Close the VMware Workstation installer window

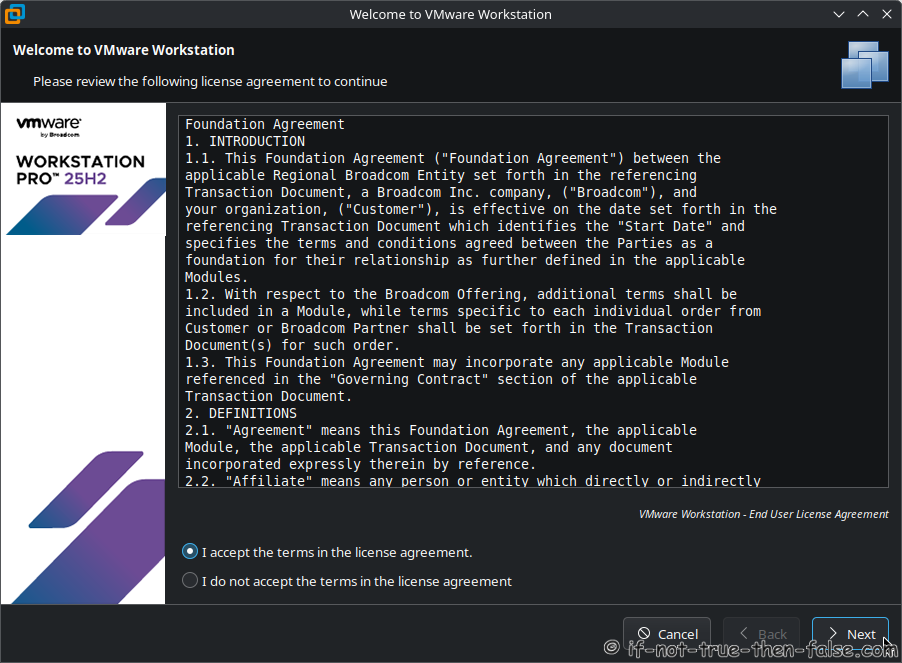(887, 14)
